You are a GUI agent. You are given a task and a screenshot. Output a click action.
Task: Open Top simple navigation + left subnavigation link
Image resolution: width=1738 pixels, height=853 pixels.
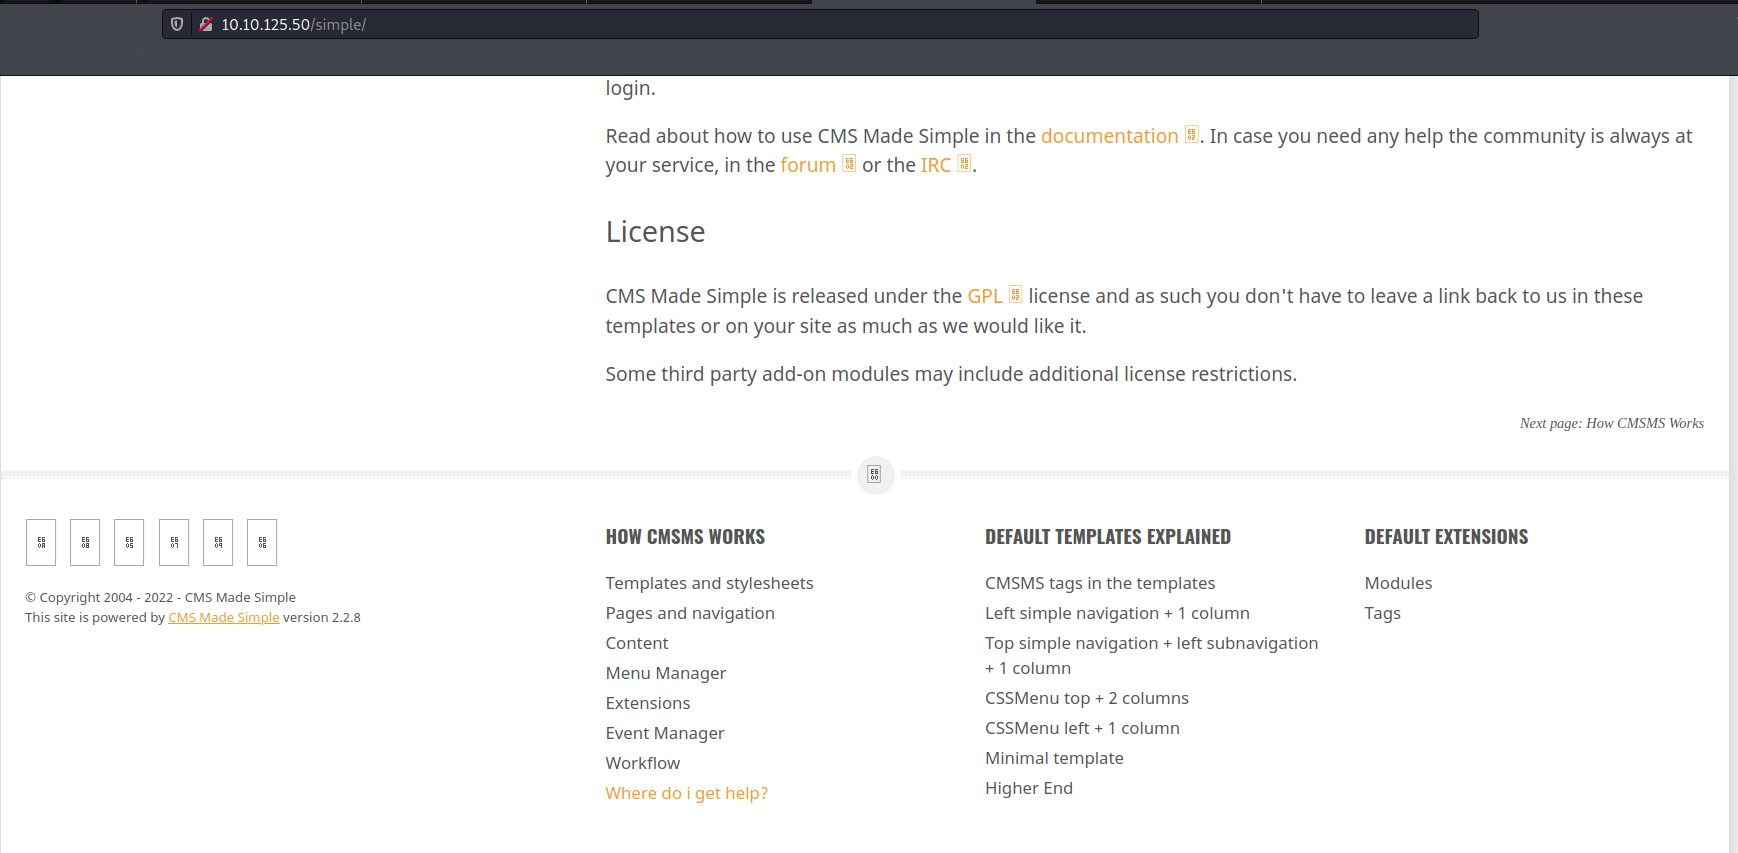pos(1152,655)
